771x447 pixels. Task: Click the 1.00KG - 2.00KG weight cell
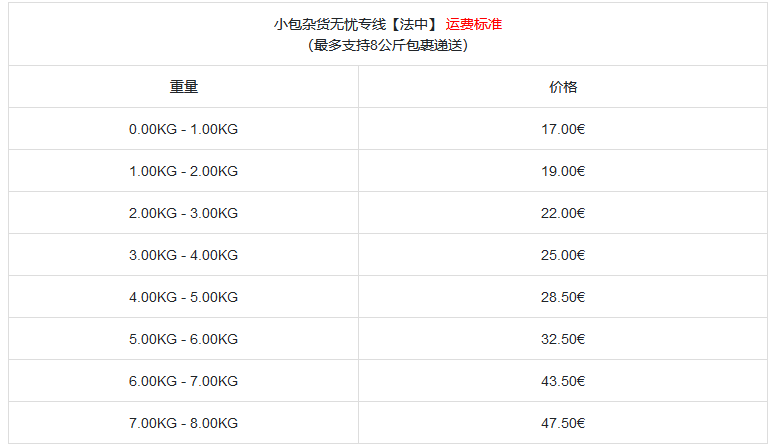click(184, 171)
